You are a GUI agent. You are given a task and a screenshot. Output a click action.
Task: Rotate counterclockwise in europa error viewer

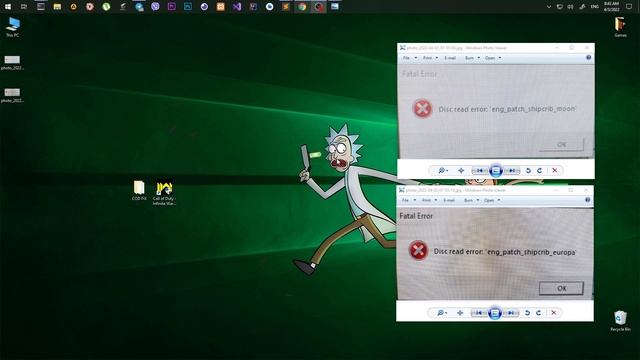527,313
